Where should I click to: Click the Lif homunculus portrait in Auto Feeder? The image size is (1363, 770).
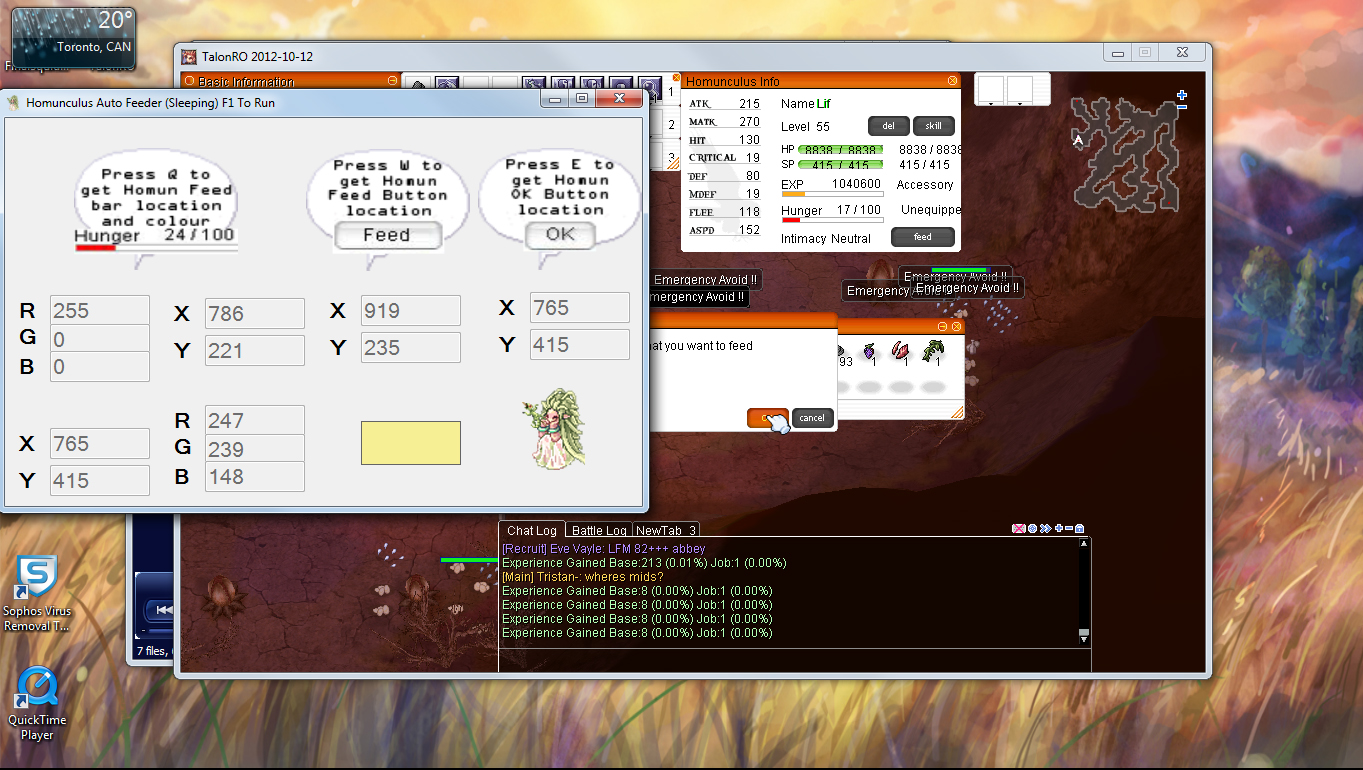(x=555, y=429)
